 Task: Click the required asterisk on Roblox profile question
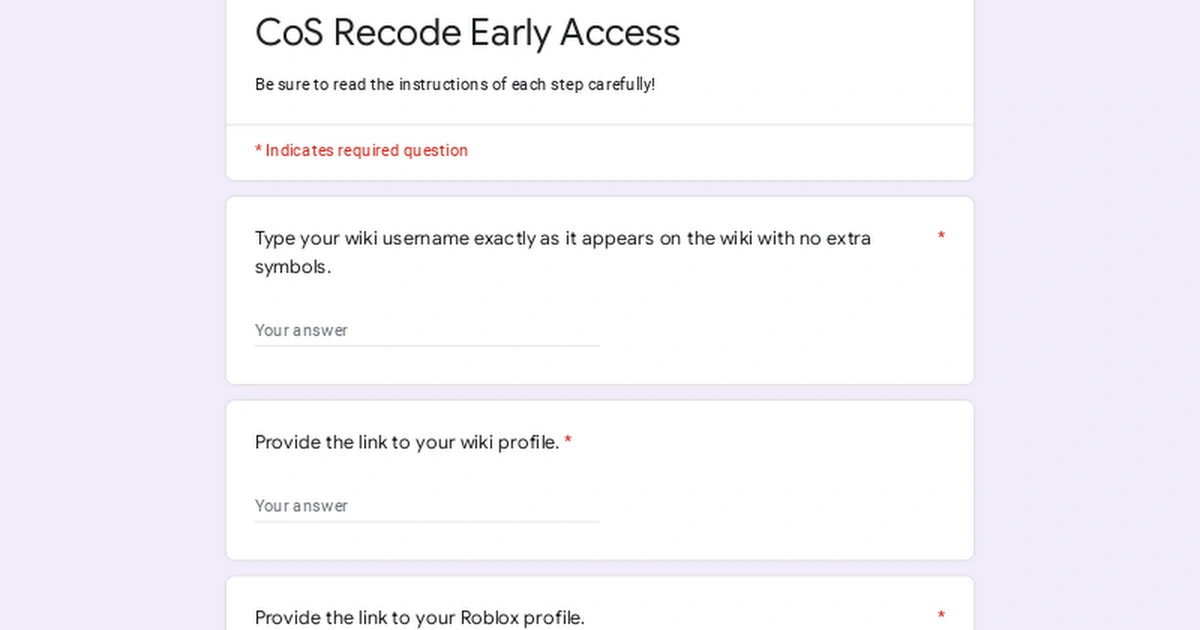click(941, 612)
